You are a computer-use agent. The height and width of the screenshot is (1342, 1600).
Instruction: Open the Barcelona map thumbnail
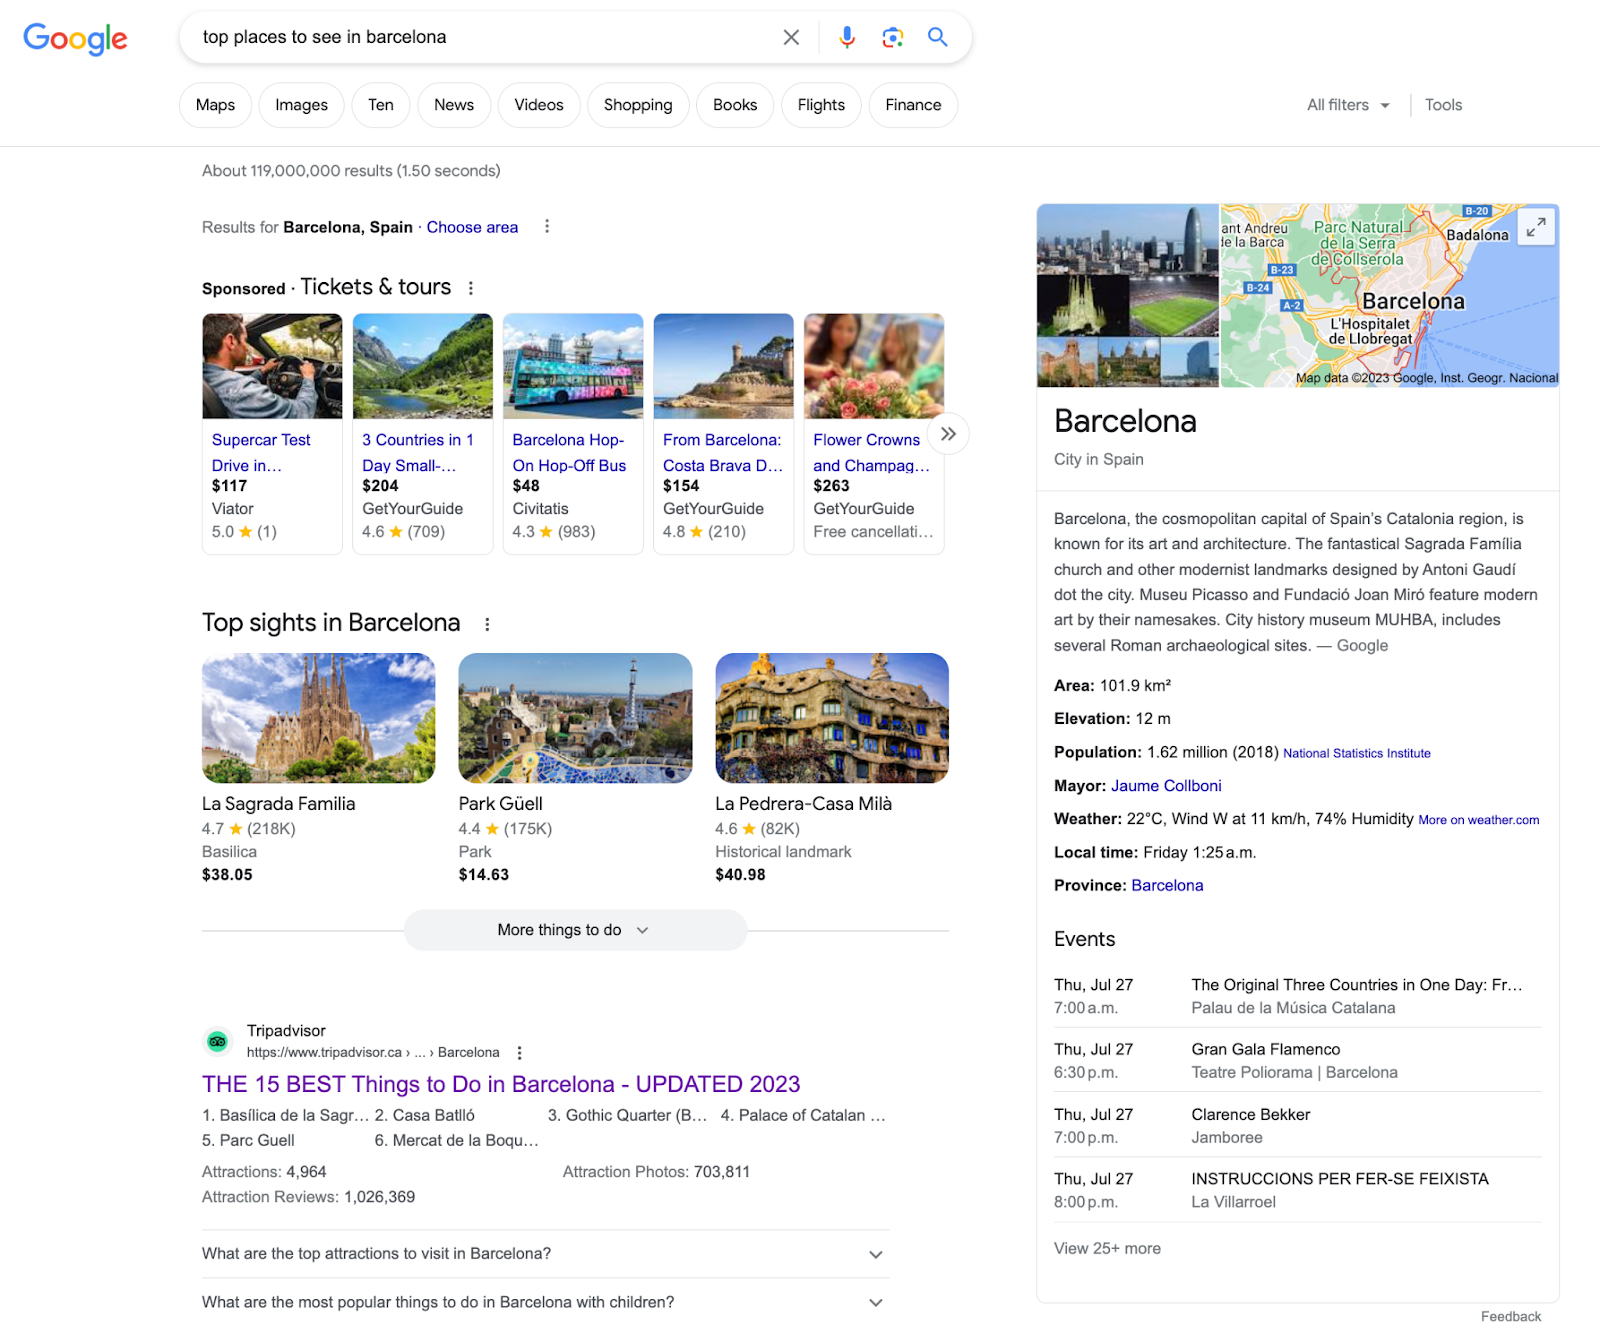[1389, 296]
